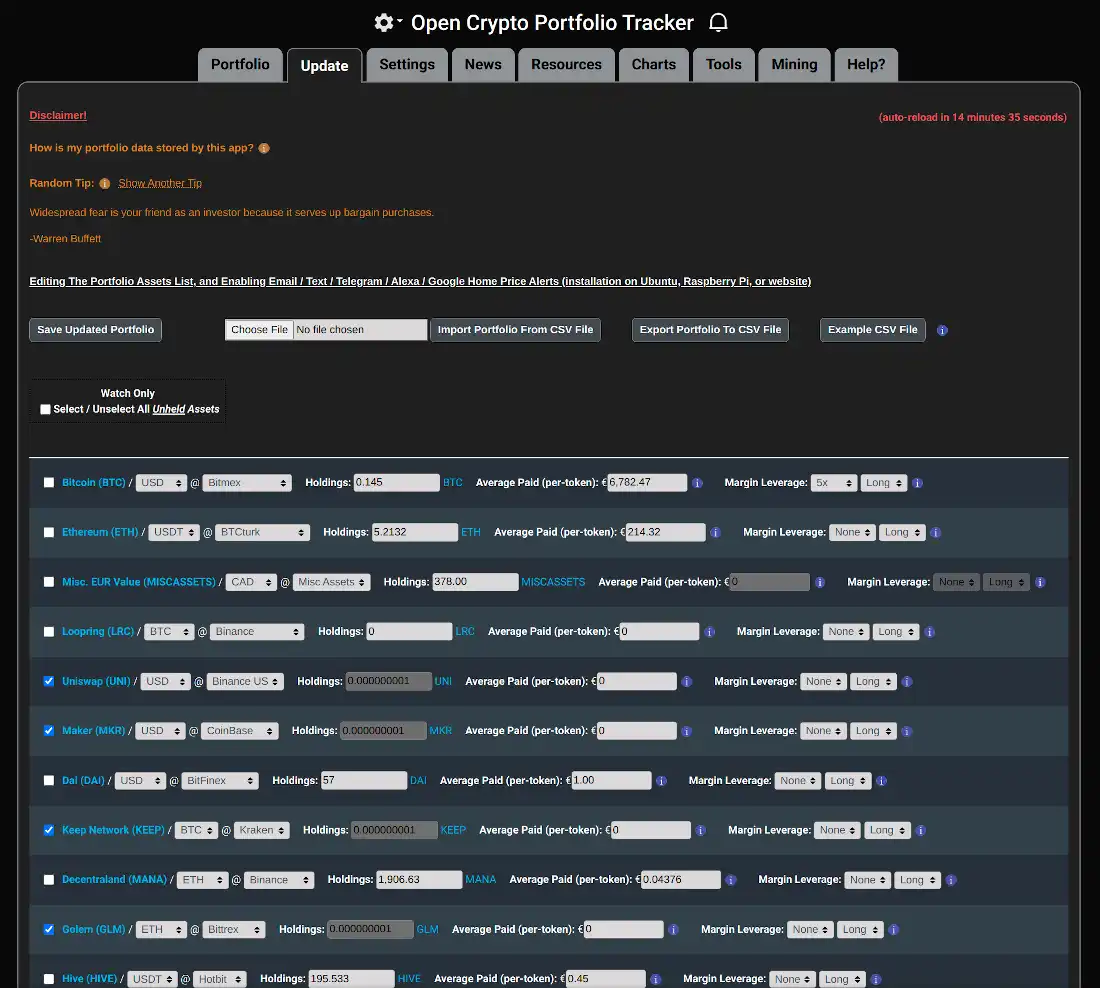The image size is (1100, 988).
Task: Click Uniswap margin leverage info icon
Action: 907,681
